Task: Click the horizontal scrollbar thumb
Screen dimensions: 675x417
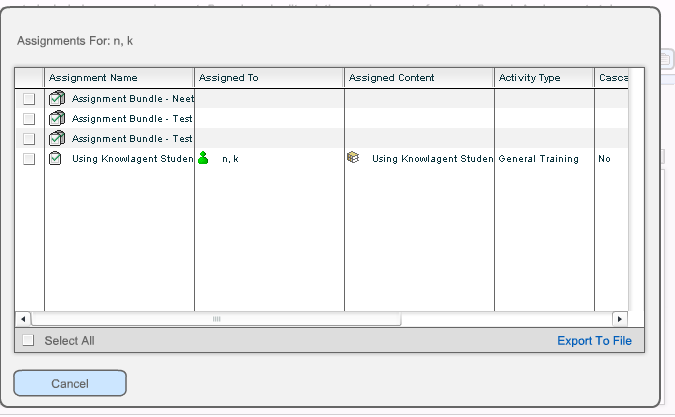Action: [215, 318]
